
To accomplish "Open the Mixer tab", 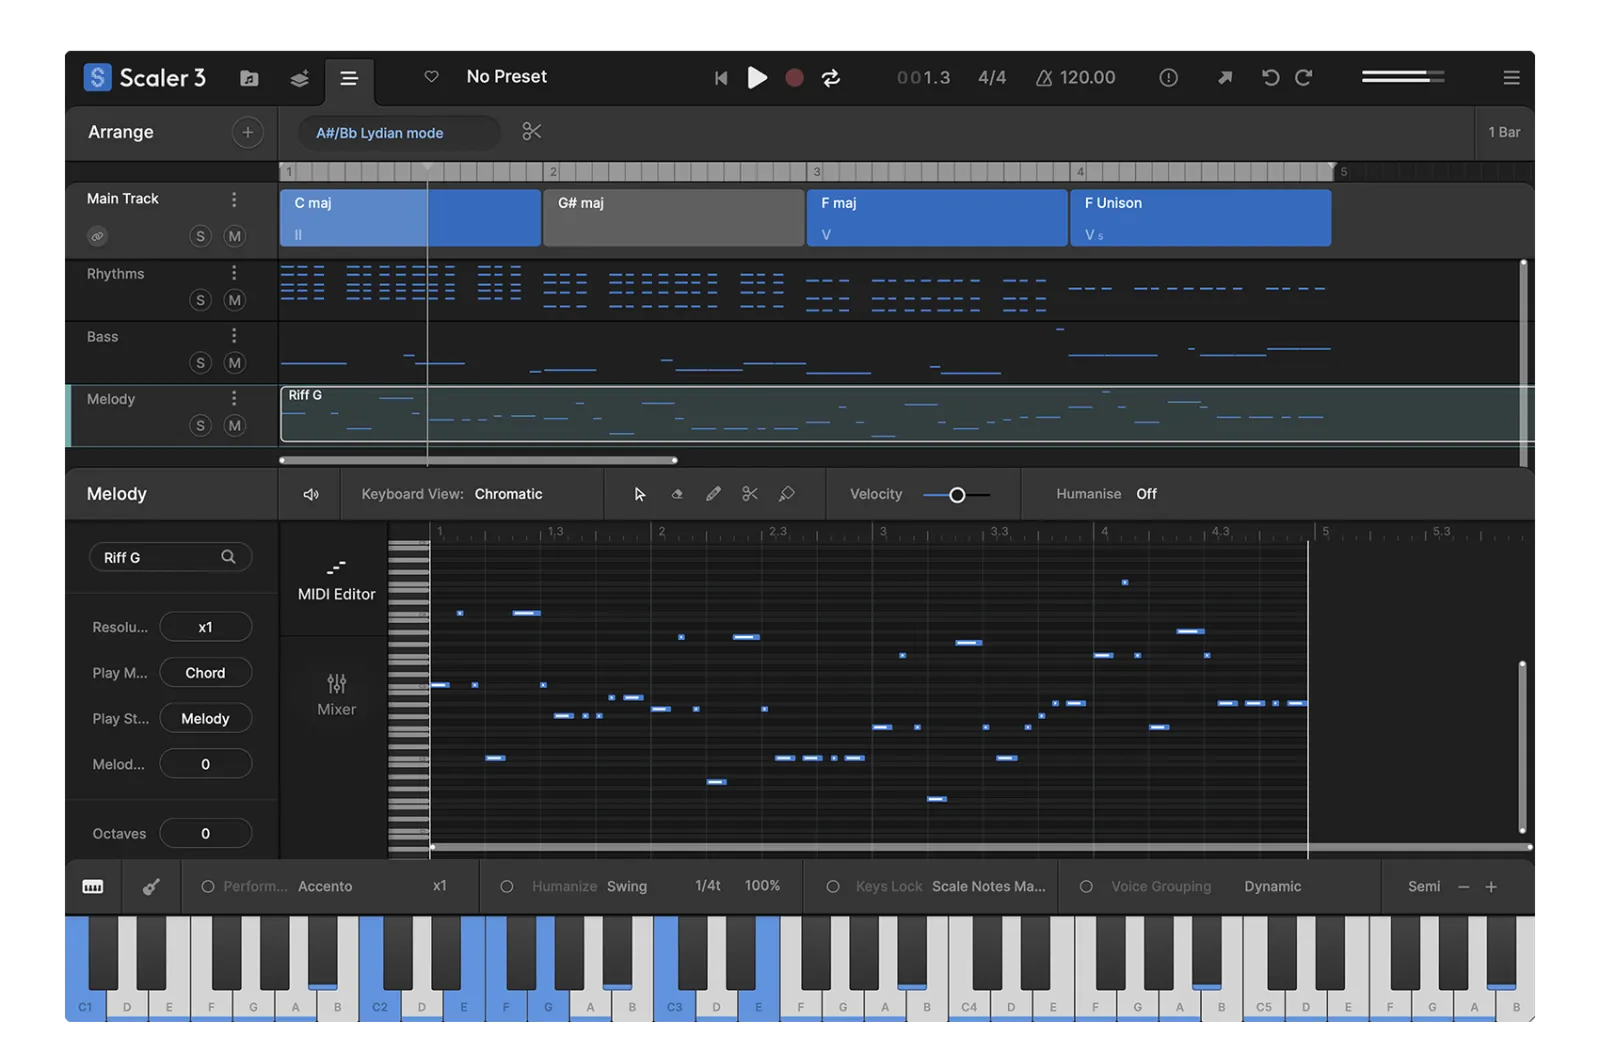I will [x=336, y=695].
